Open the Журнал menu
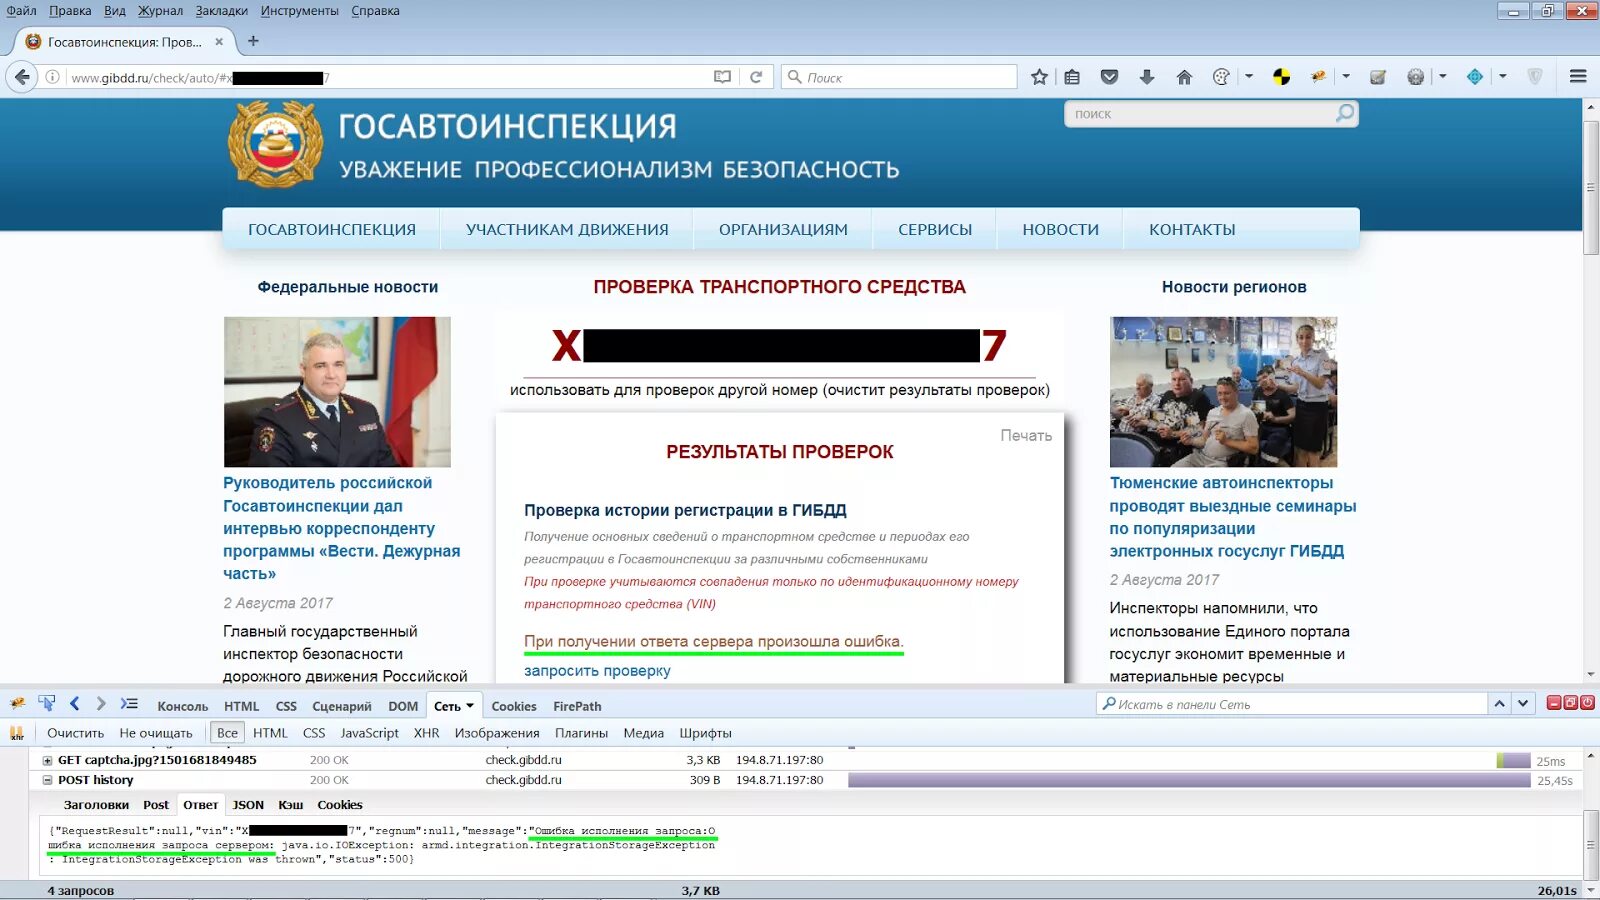Viewport: 1600px width, 900px height. point(160,11)
